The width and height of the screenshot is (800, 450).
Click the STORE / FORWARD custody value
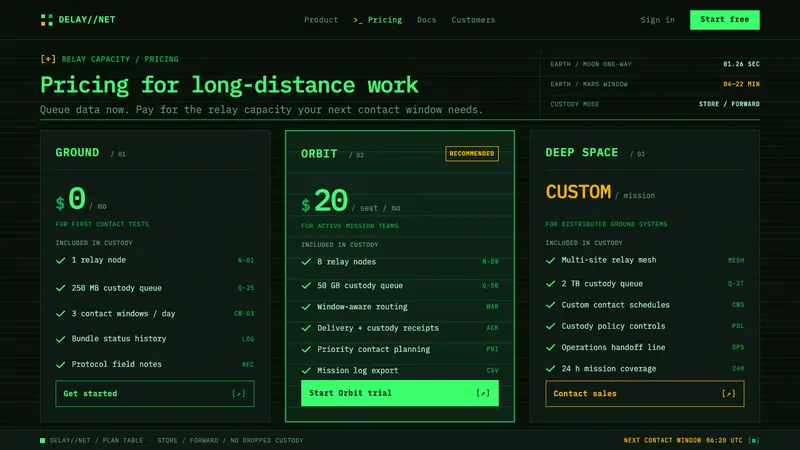pos(729,104)
